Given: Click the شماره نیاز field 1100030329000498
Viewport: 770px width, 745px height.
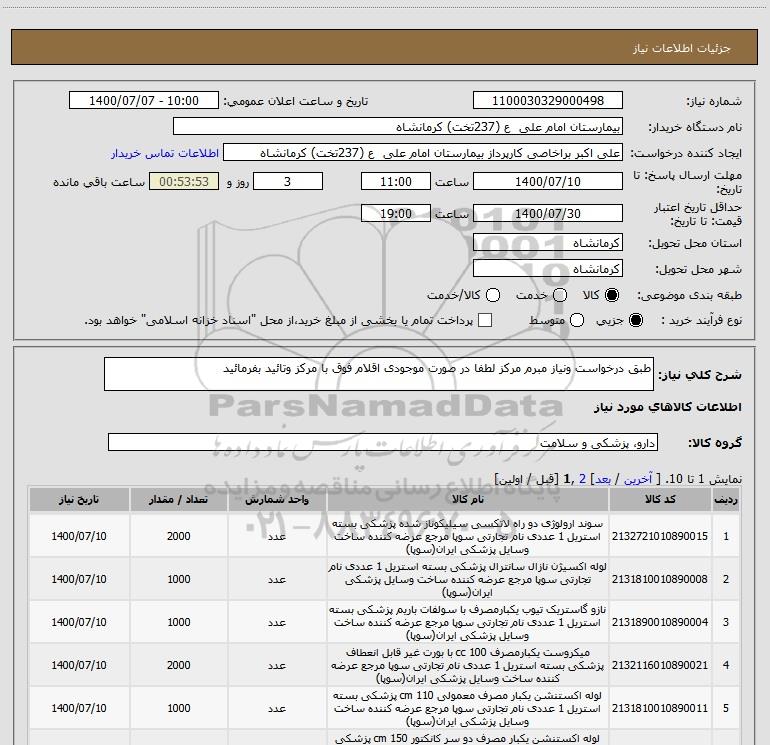Looking at the screenshot, I should point(548,100).
